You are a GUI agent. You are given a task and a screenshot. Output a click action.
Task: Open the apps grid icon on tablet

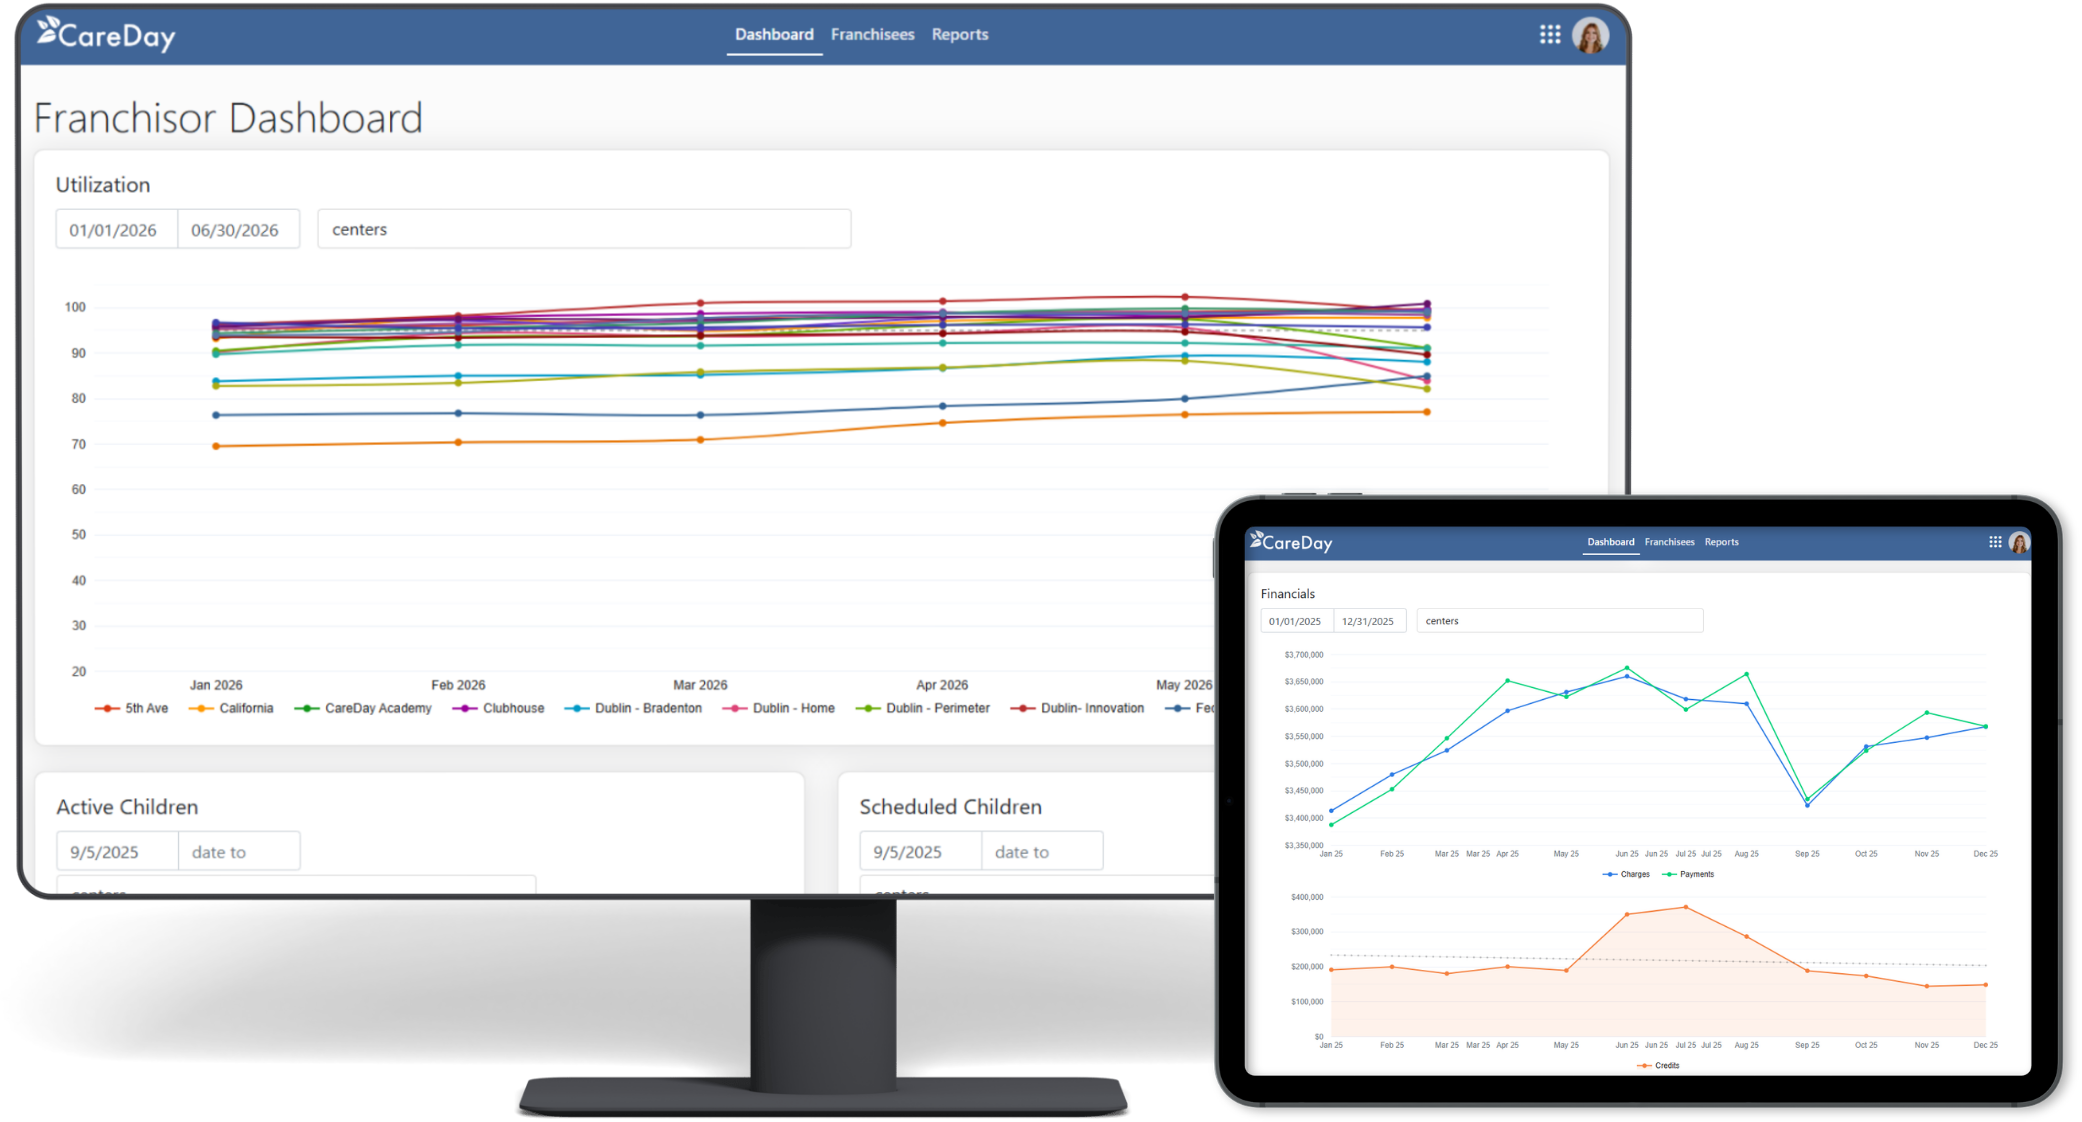[x=1995, y=542]
